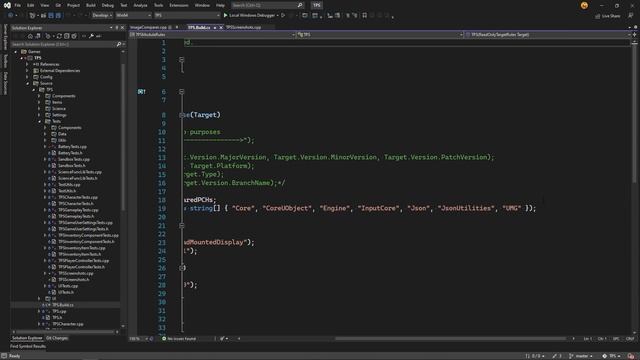This screenshot has height=360, width=640.
Task: Close the Solution Explorer panel
Action: [122, 28]
